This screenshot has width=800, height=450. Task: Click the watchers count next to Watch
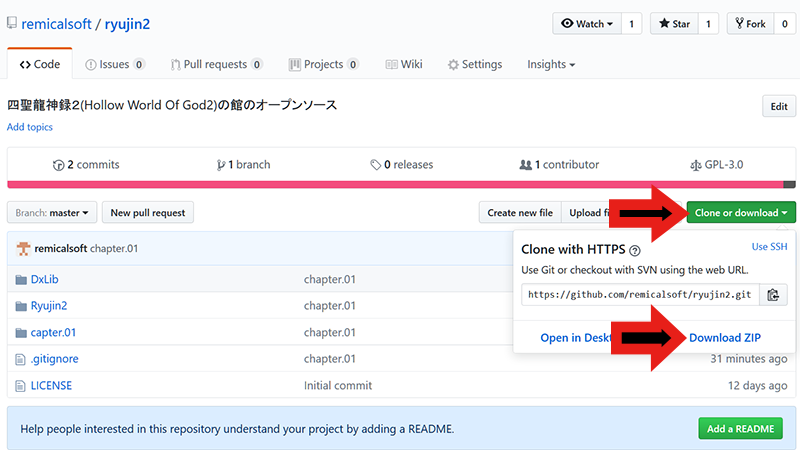(x=631, y=23)
